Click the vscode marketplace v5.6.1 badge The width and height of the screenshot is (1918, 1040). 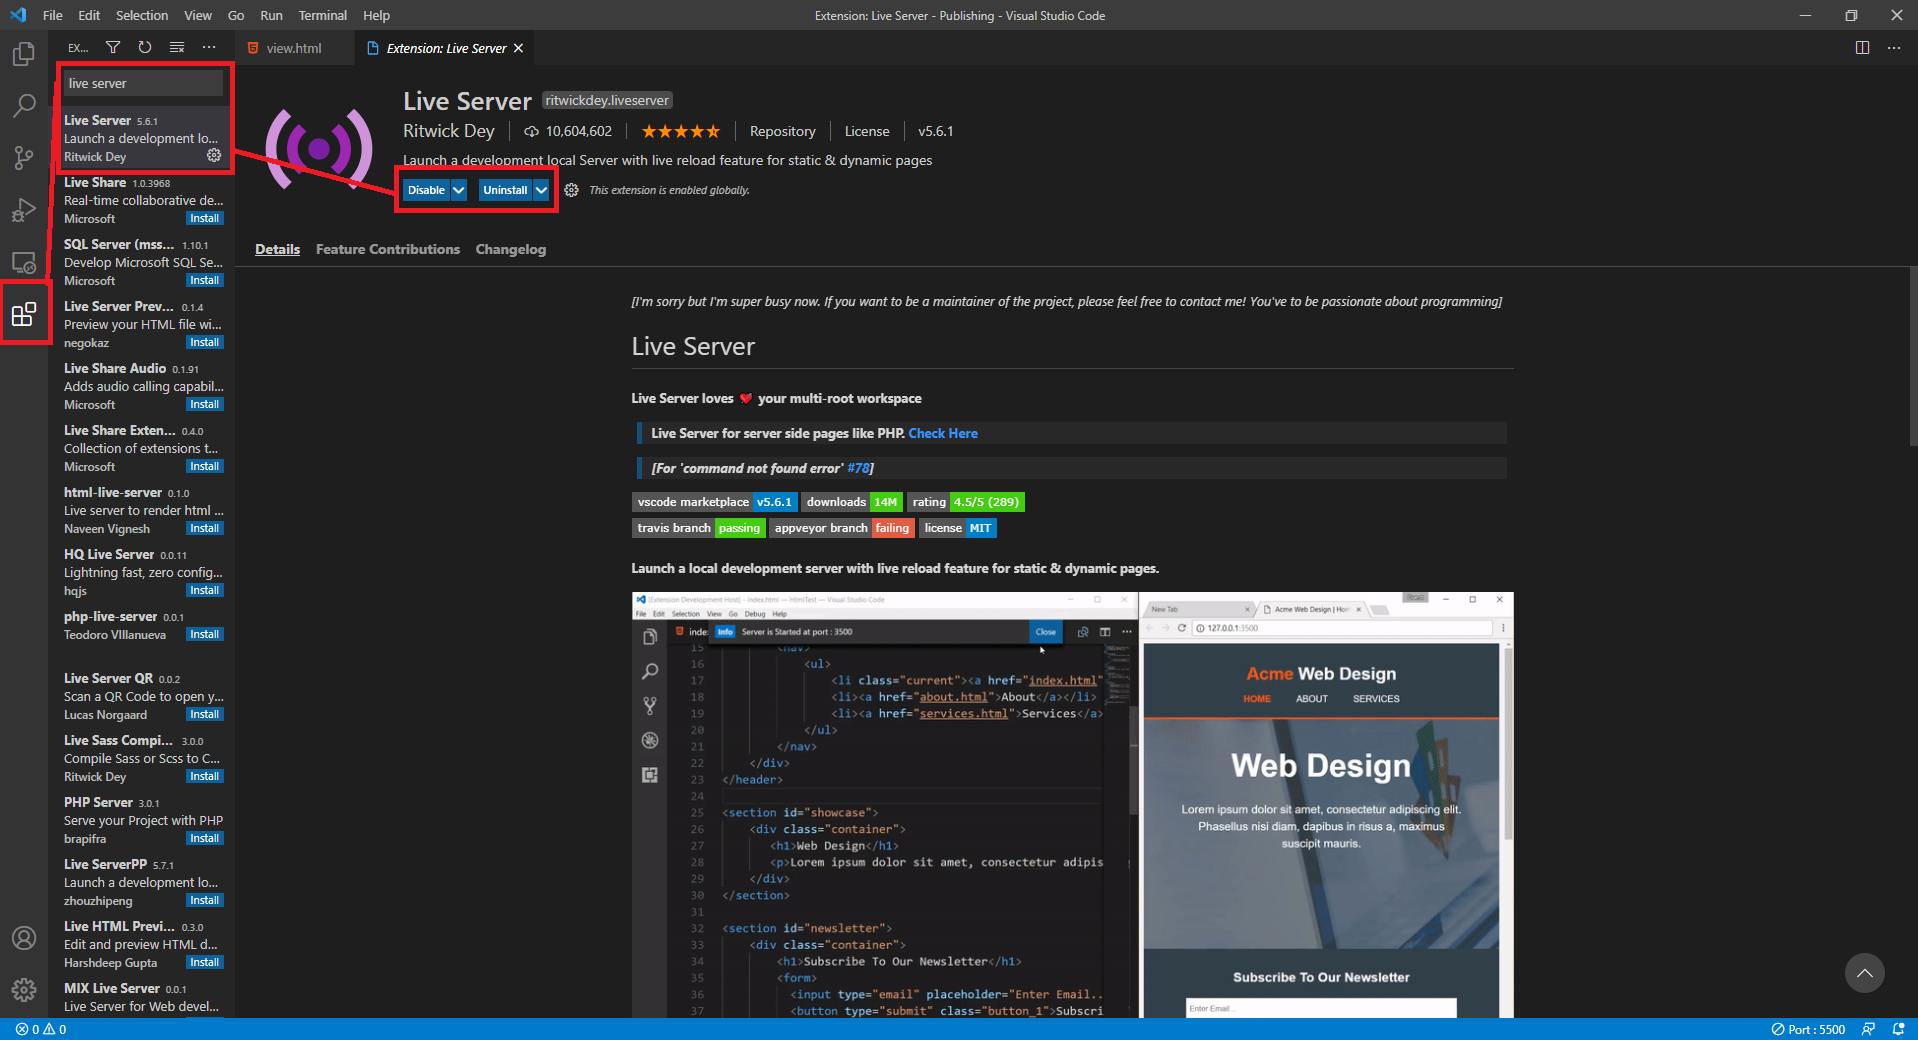[x=715, y=502]
